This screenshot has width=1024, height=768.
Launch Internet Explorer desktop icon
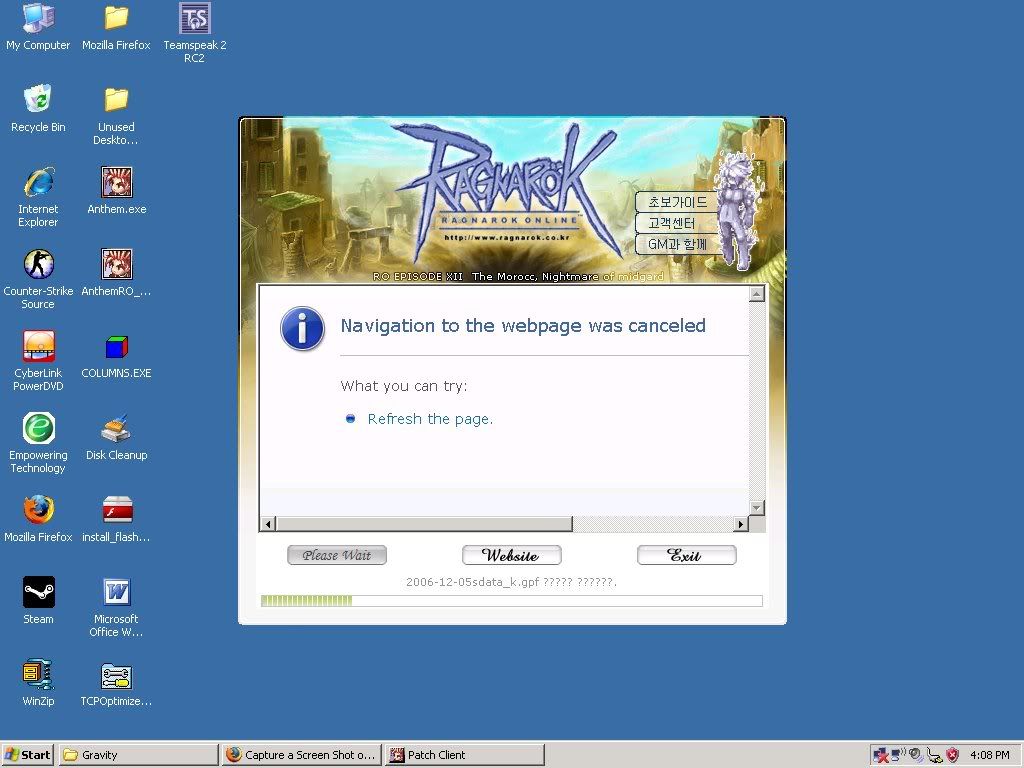tap(38, 197)
